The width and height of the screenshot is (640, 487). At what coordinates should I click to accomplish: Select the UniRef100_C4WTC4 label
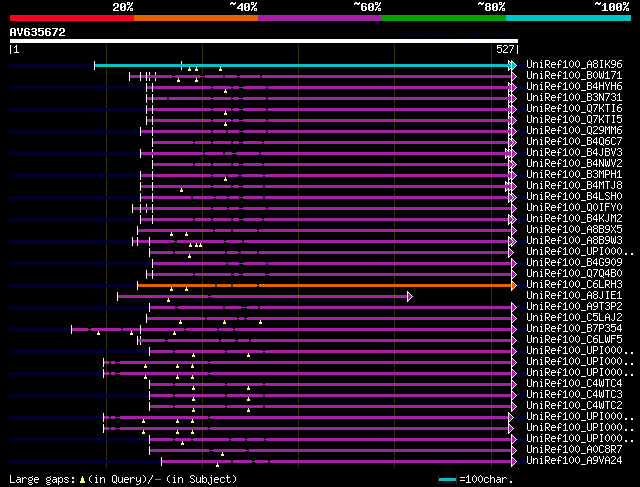574,384
